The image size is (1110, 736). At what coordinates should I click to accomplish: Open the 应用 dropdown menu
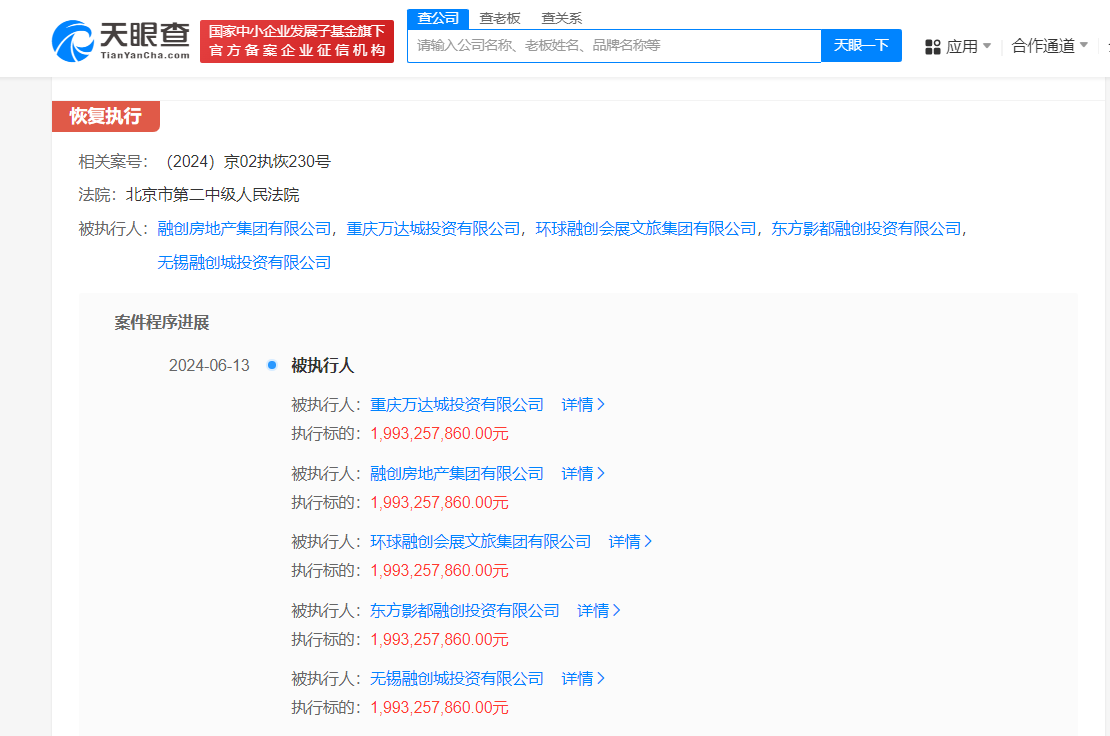tap(958, 46)
